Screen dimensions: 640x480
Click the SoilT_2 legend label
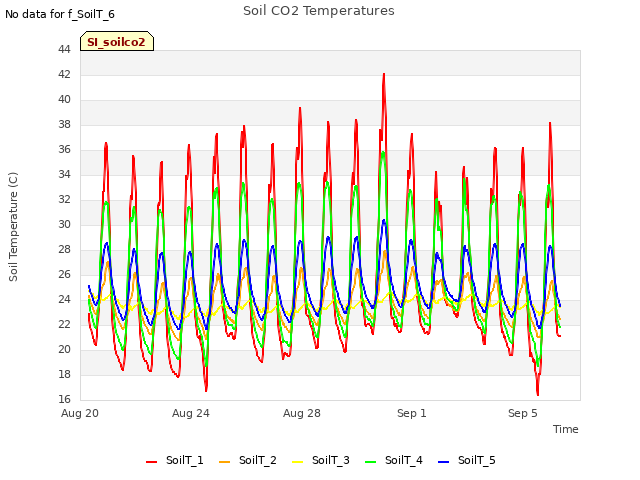click(258, 460)
